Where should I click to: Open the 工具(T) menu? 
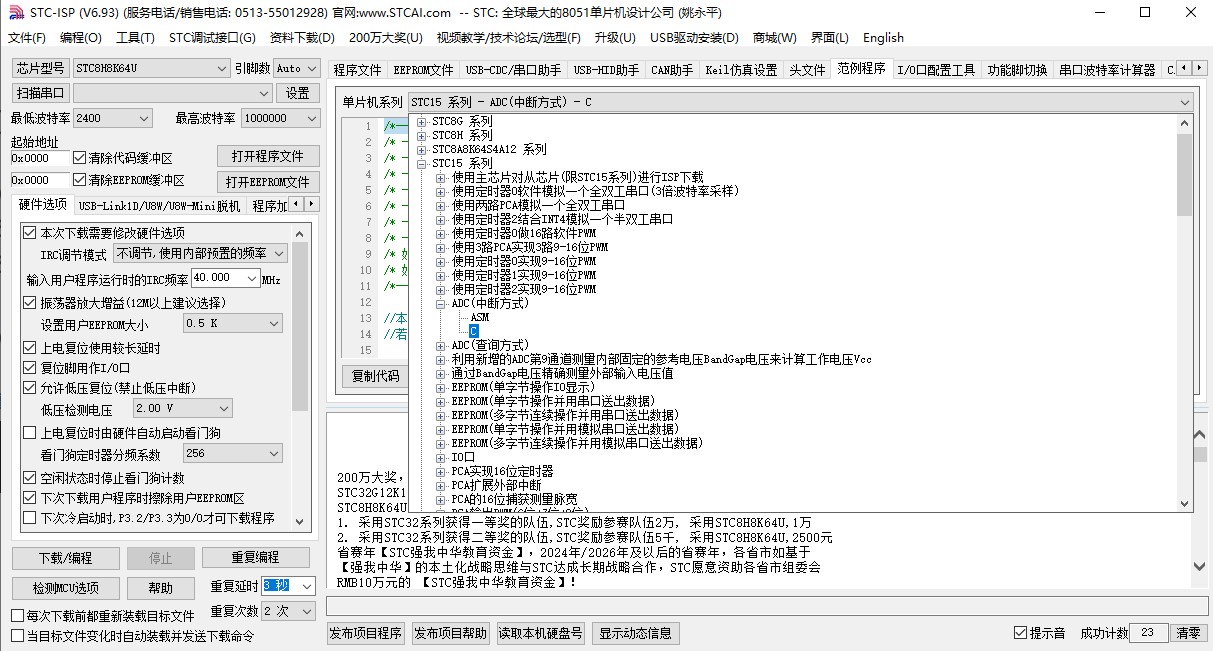tap(135, 38)
